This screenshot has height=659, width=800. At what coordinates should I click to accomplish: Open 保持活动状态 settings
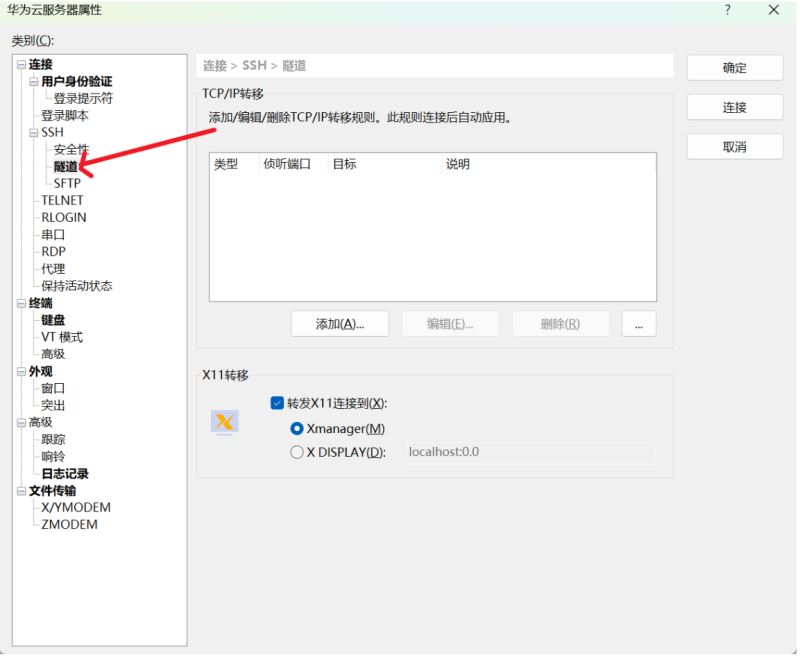pos(77,286)
